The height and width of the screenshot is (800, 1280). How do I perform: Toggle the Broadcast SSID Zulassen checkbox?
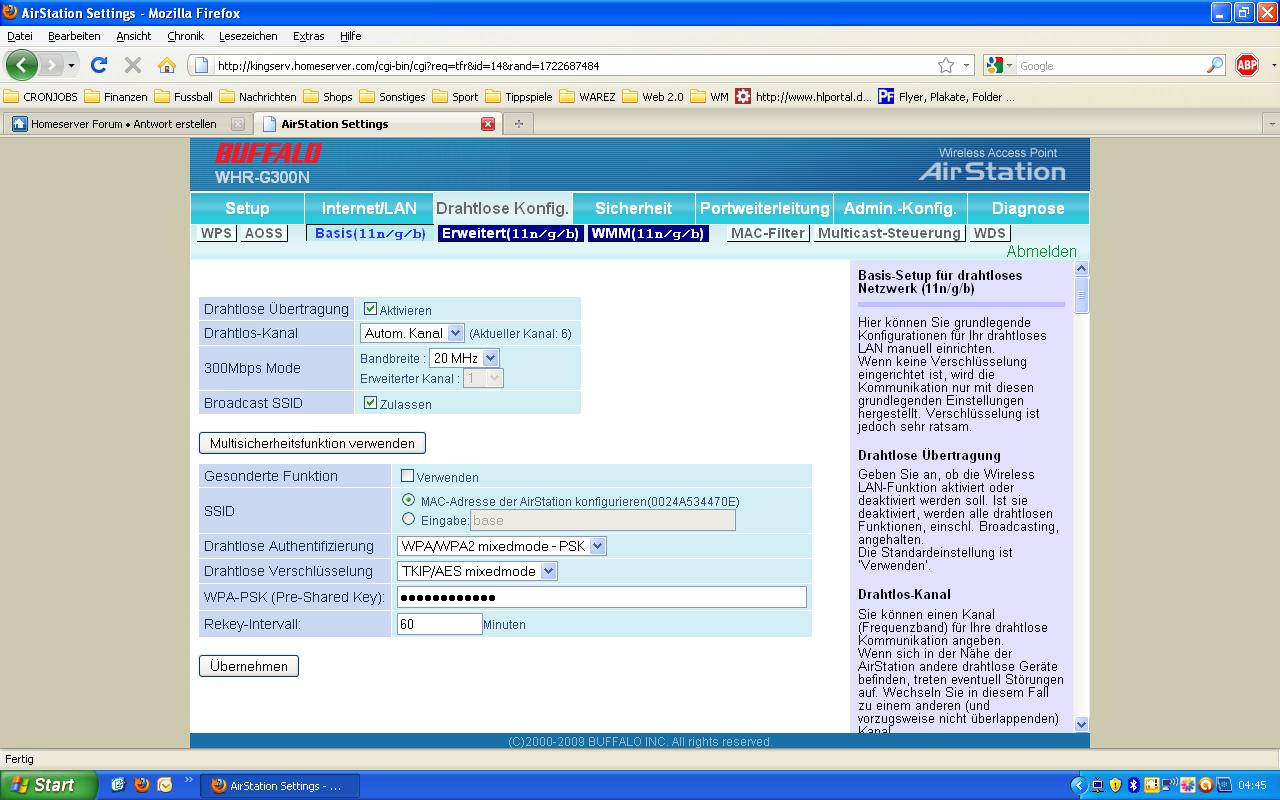[x=370, y=403]
